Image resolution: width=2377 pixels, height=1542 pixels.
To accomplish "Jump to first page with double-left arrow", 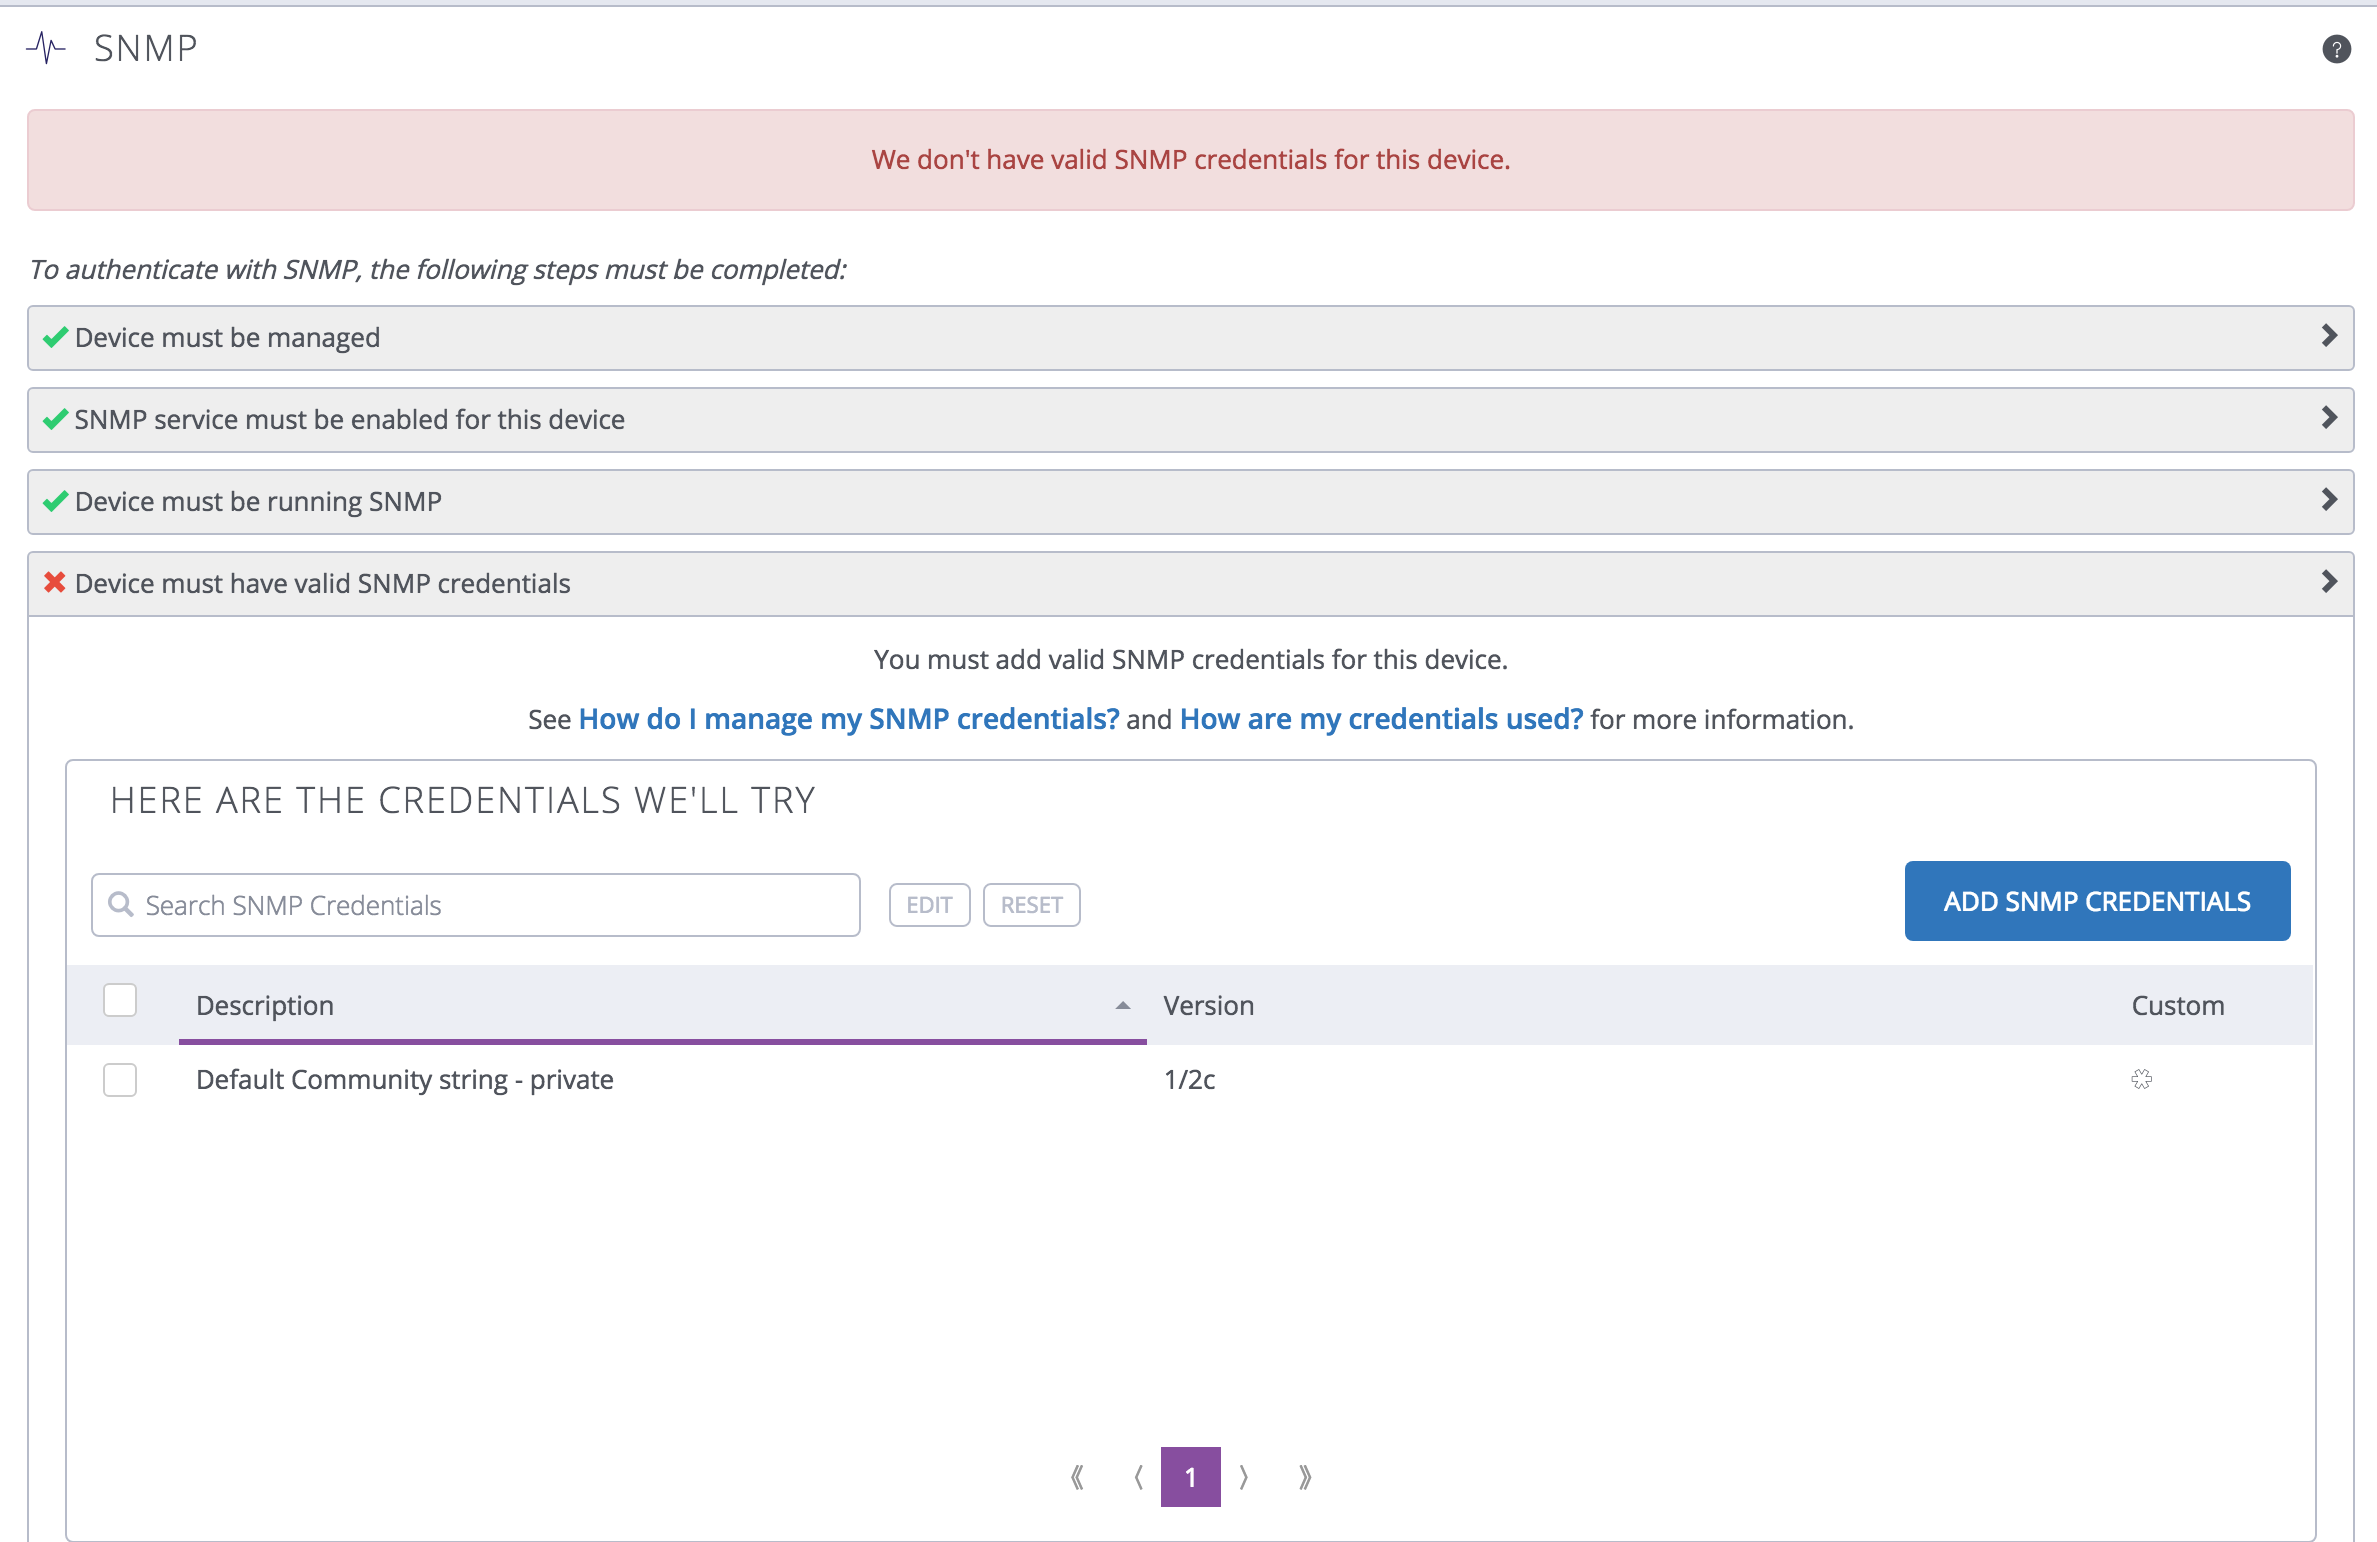I will [1077, 1477].
